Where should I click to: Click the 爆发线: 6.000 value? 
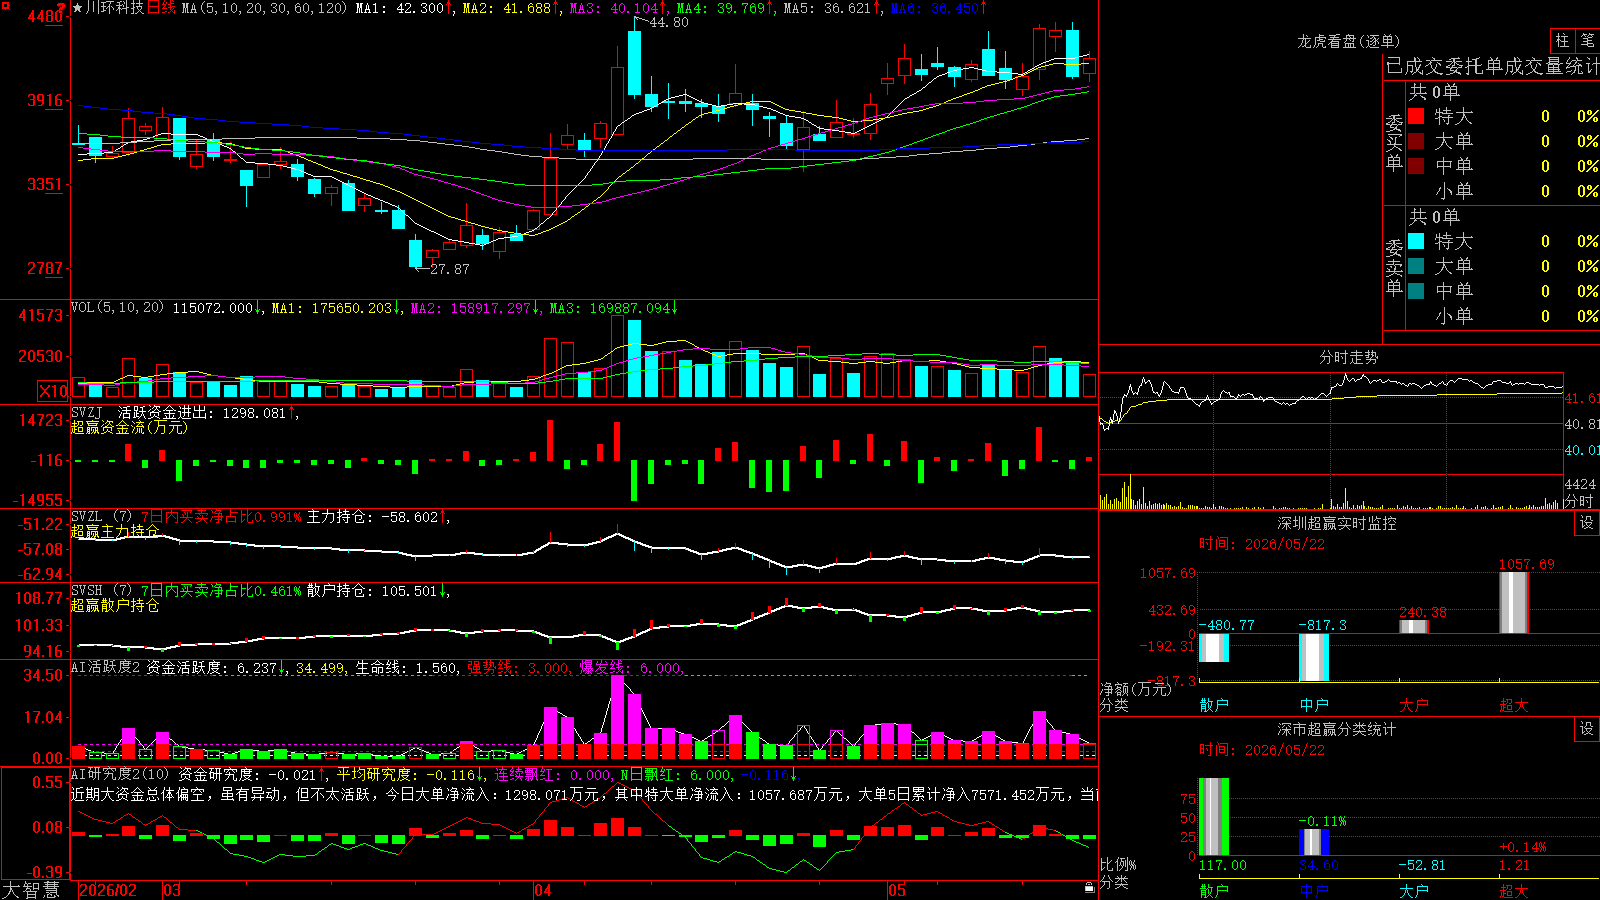point(632,667)
